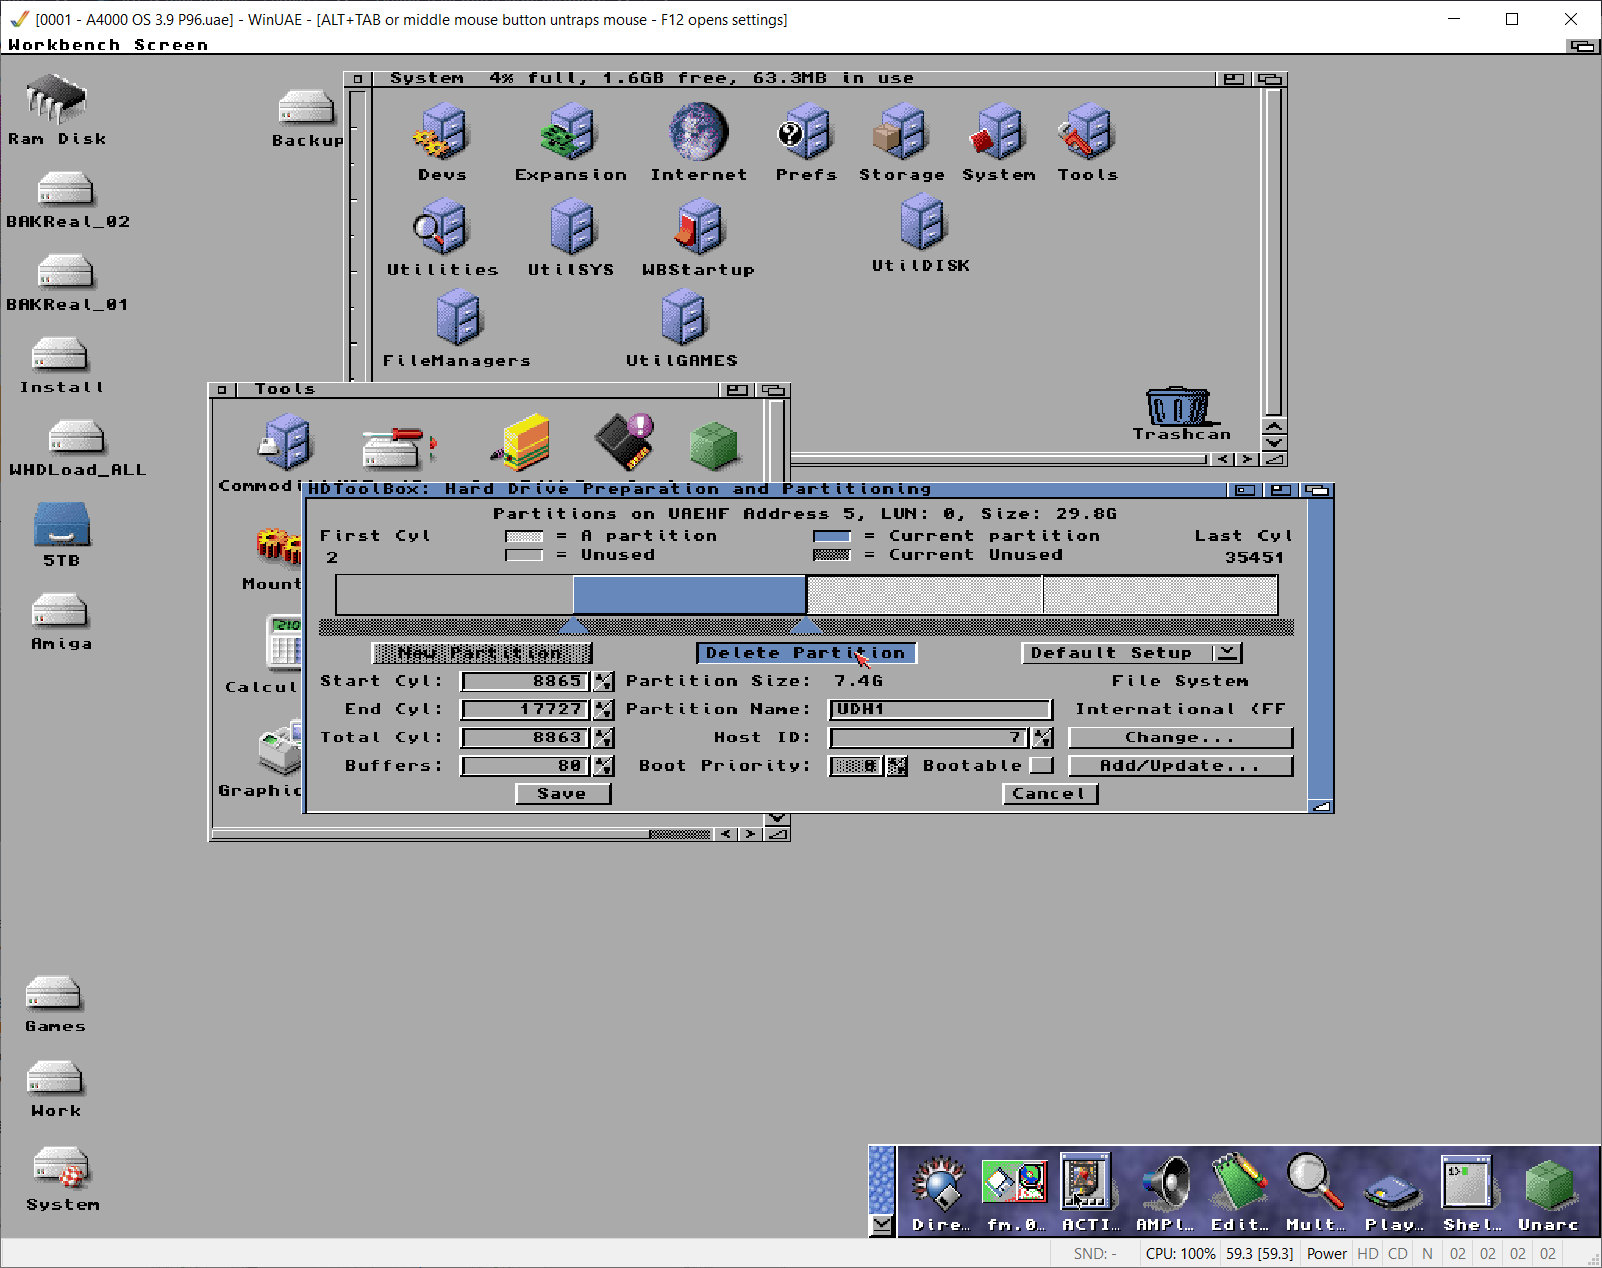Select the System drive icon on desktop
The image size is (1602, 1268).
[x=62, y=1167]
